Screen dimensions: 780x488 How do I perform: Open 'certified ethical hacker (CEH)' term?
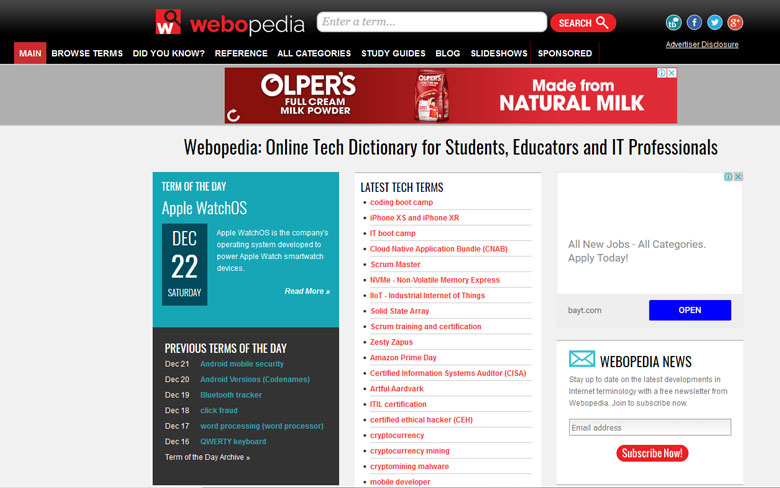(x=421, y=420)
